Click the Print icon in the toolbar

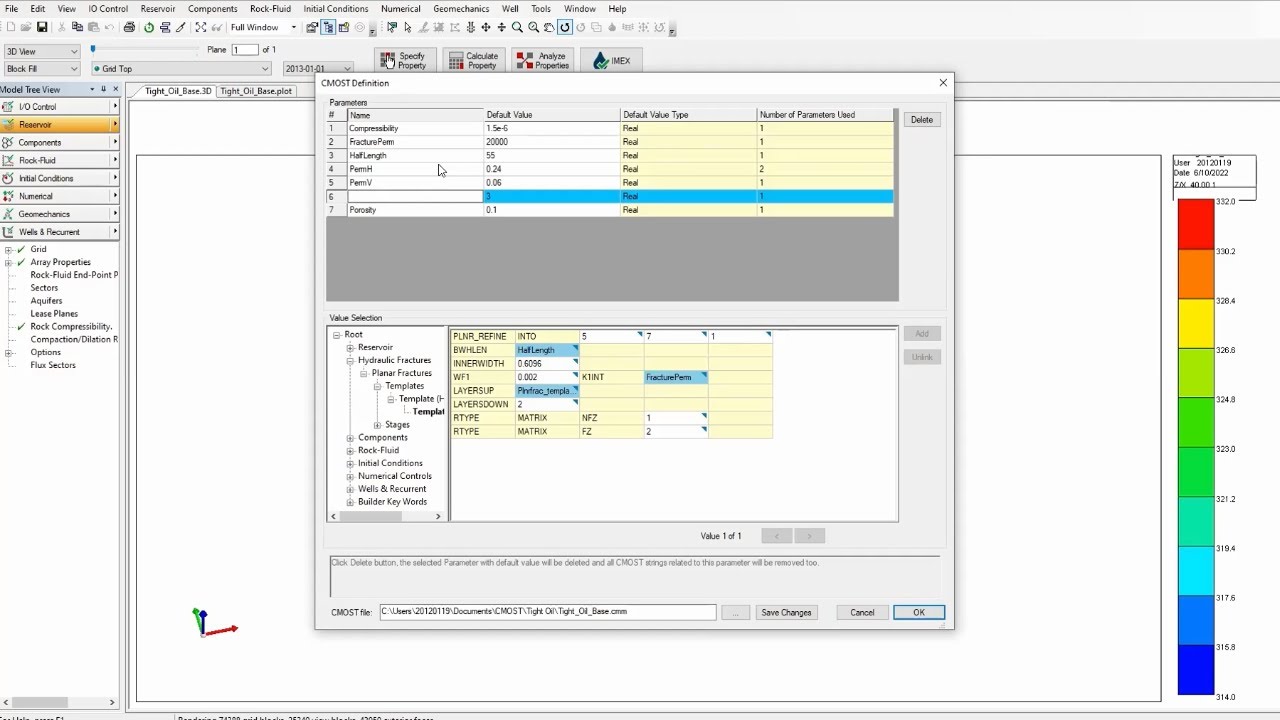[x=129, y=27]
